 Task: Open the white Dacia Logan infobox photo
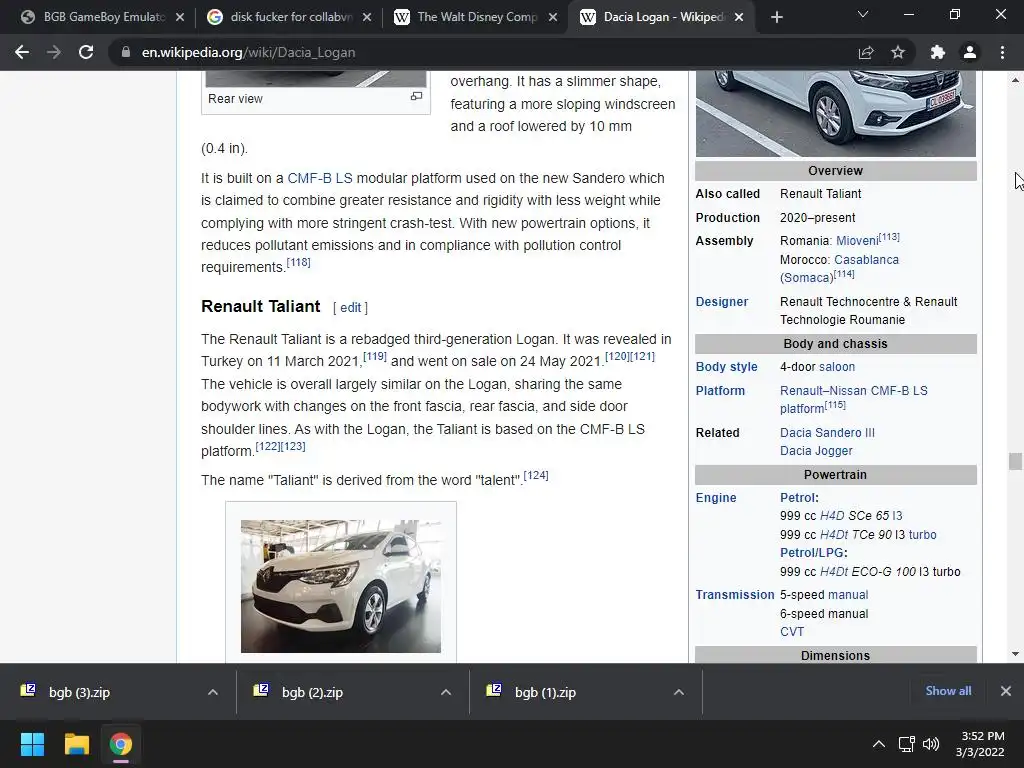coord(836,114)
